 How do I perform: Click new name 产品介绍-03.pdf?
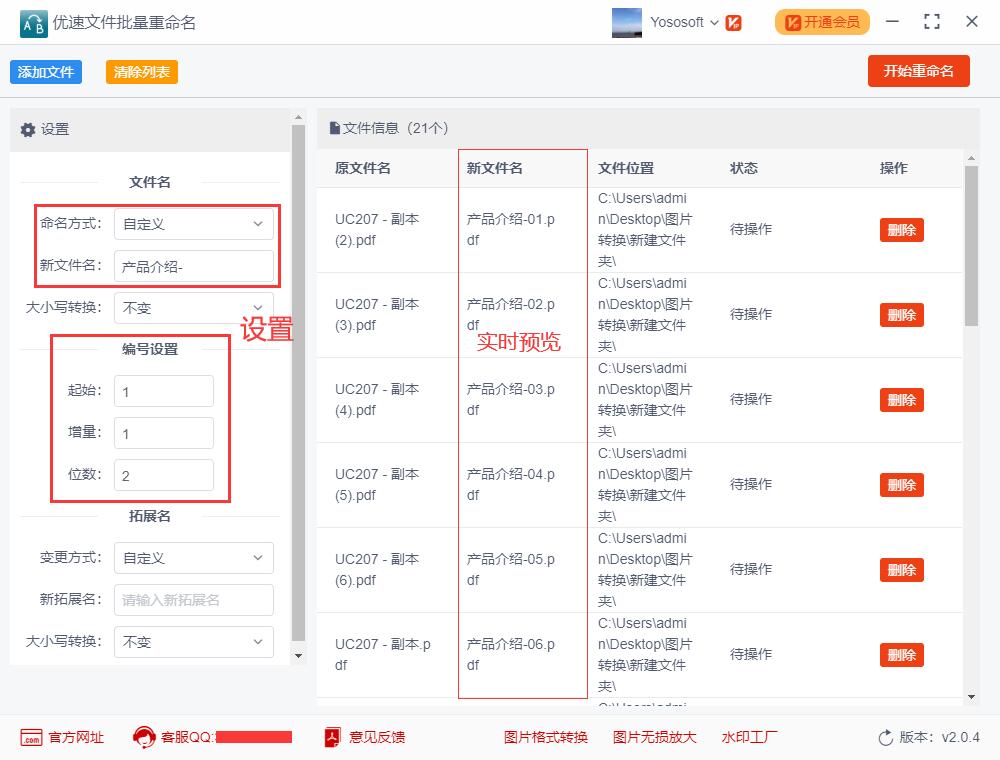510,400
